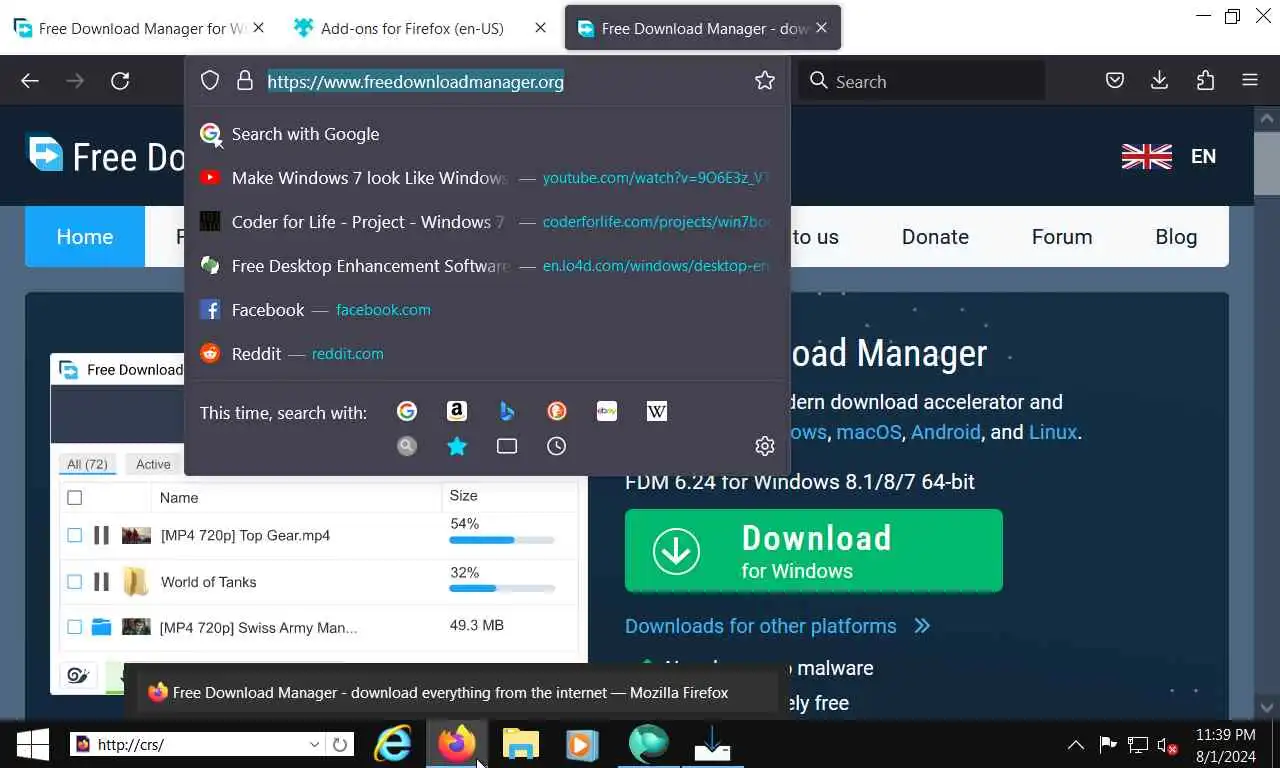Open Internet Explorer from taskbar
The width and height of the screenshot is (1280, 768).
tap(393, 744)
